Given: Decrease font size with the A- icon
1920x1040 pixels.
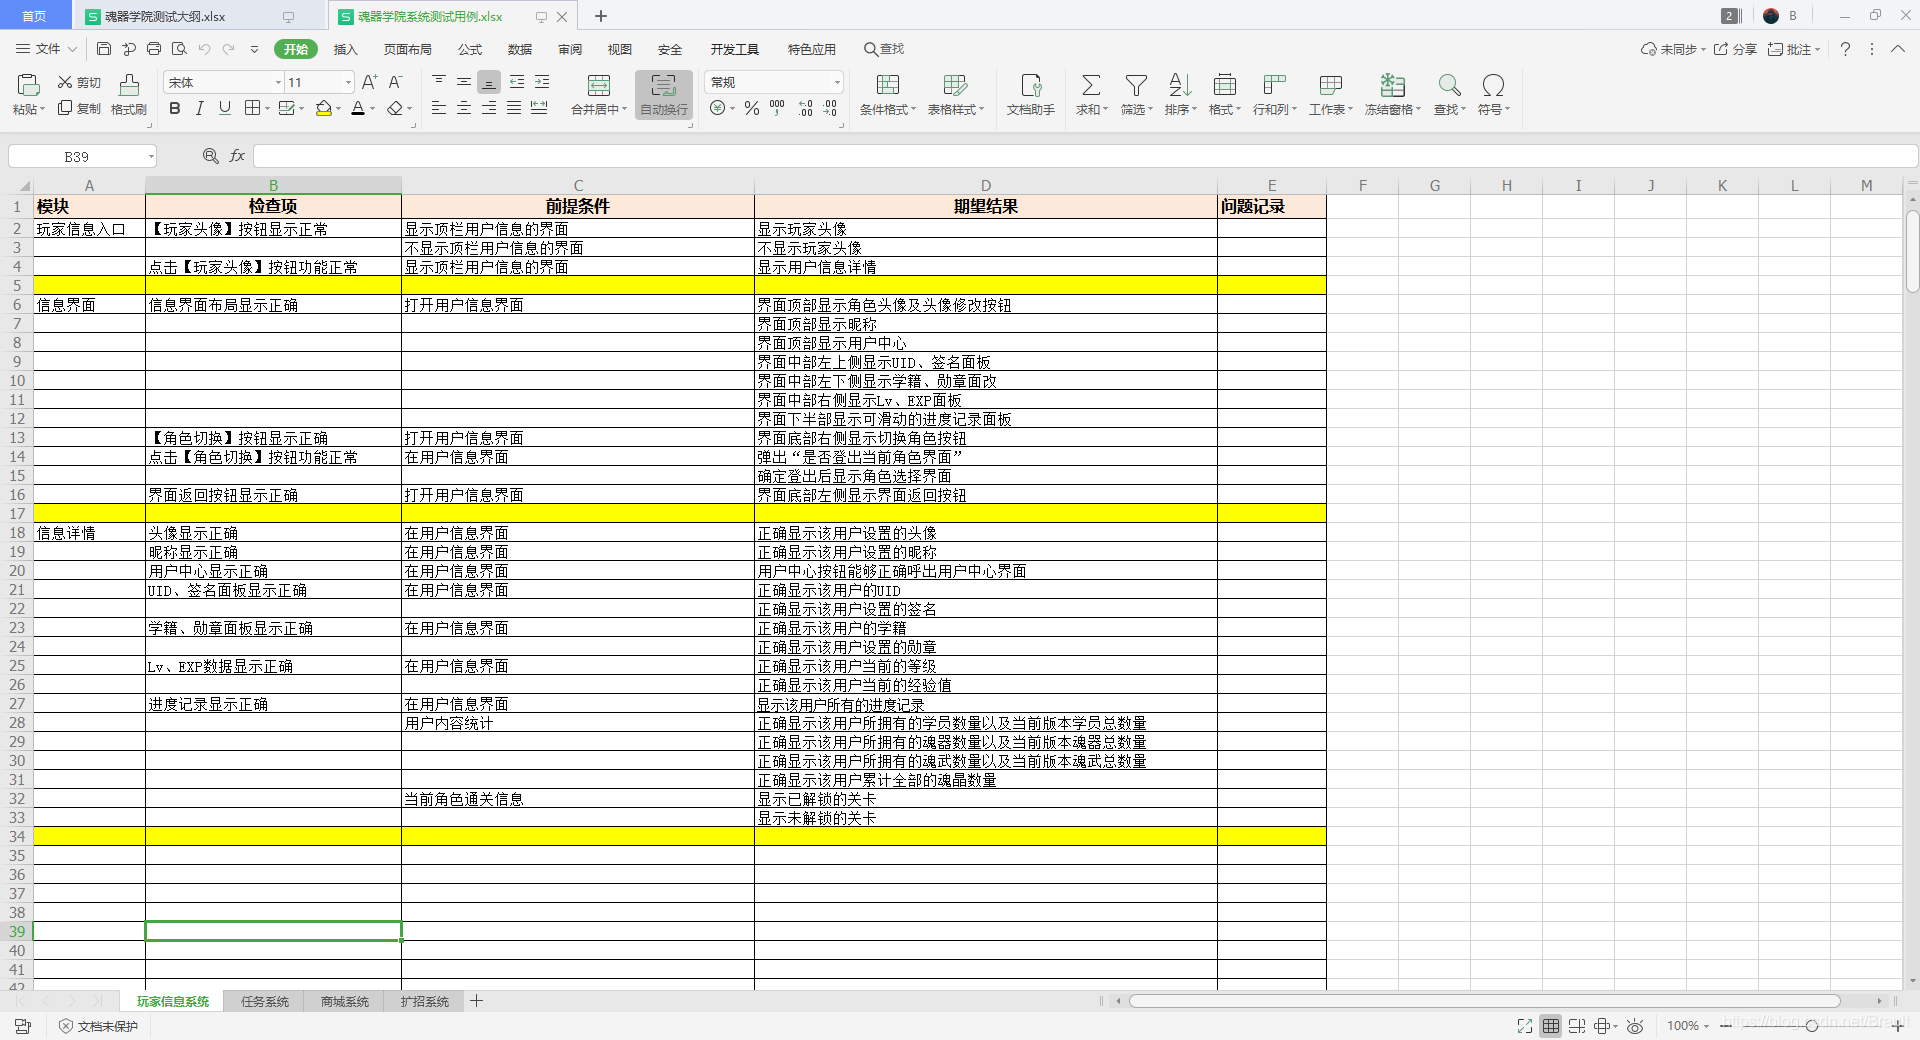Looking at the screenshot, I should tap(395, 82).
